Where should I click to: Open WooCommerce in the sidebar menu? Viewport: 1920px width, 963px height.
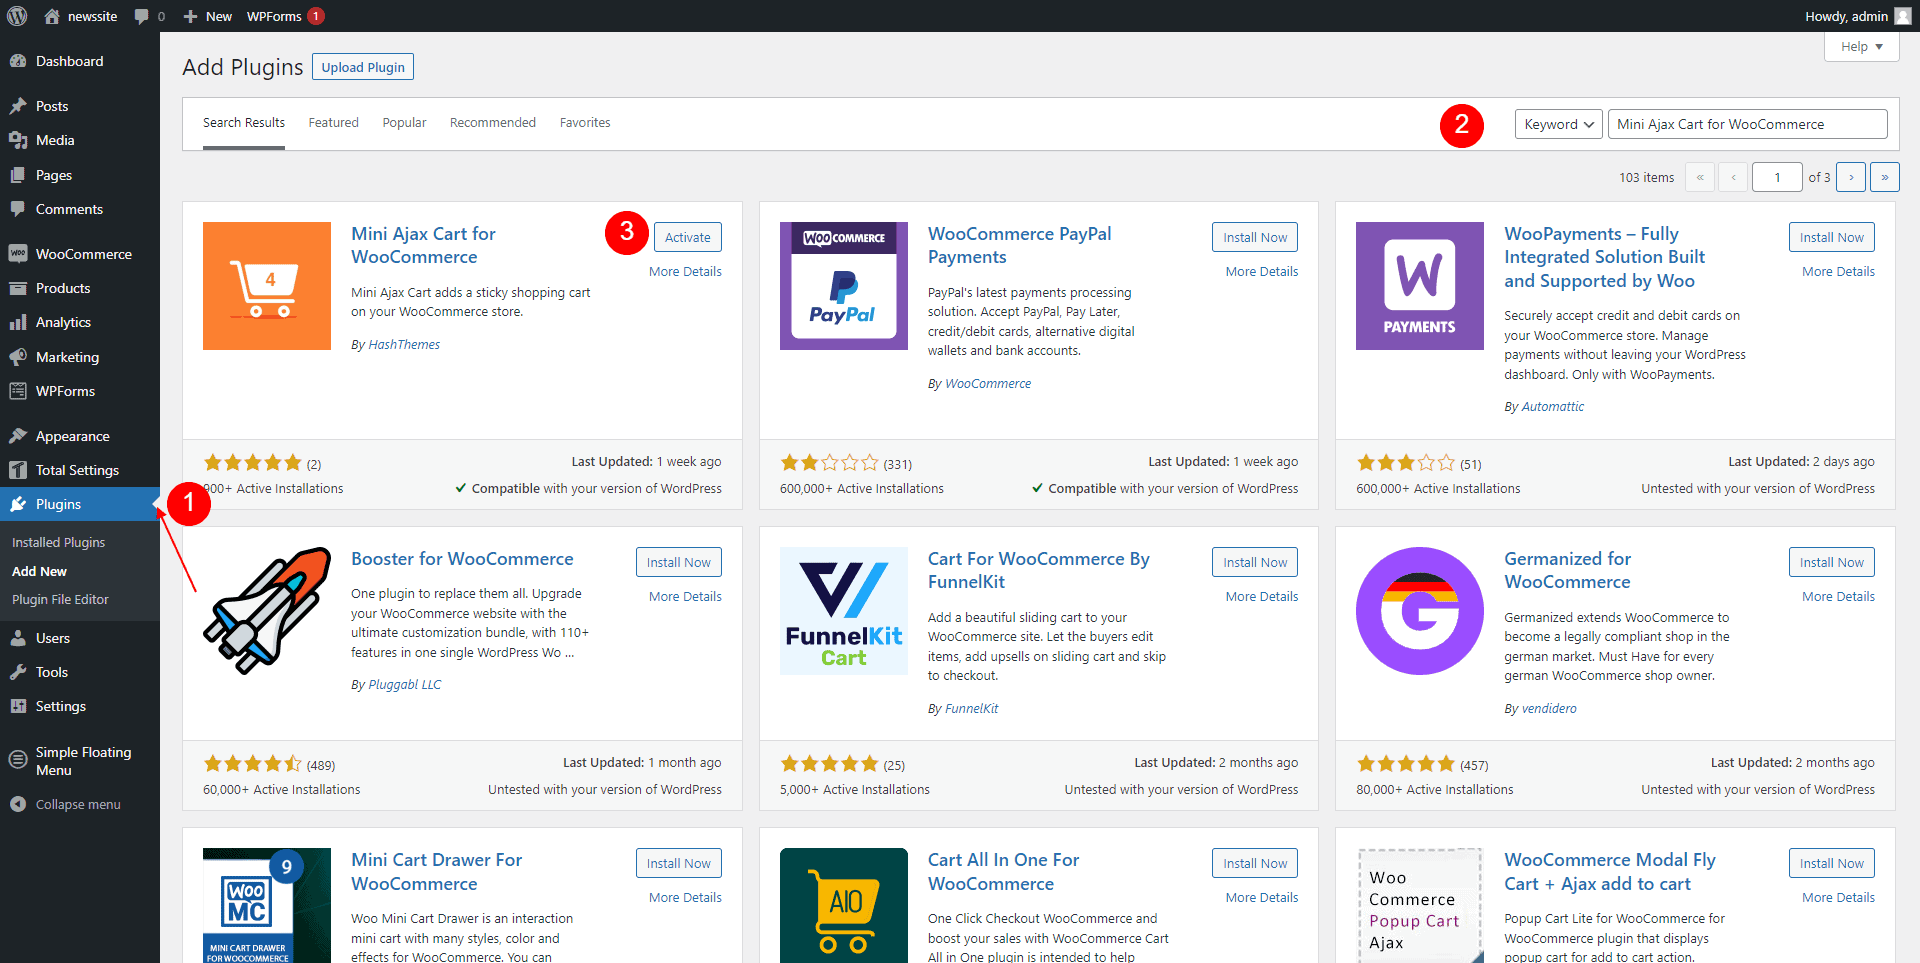point(83,254)
